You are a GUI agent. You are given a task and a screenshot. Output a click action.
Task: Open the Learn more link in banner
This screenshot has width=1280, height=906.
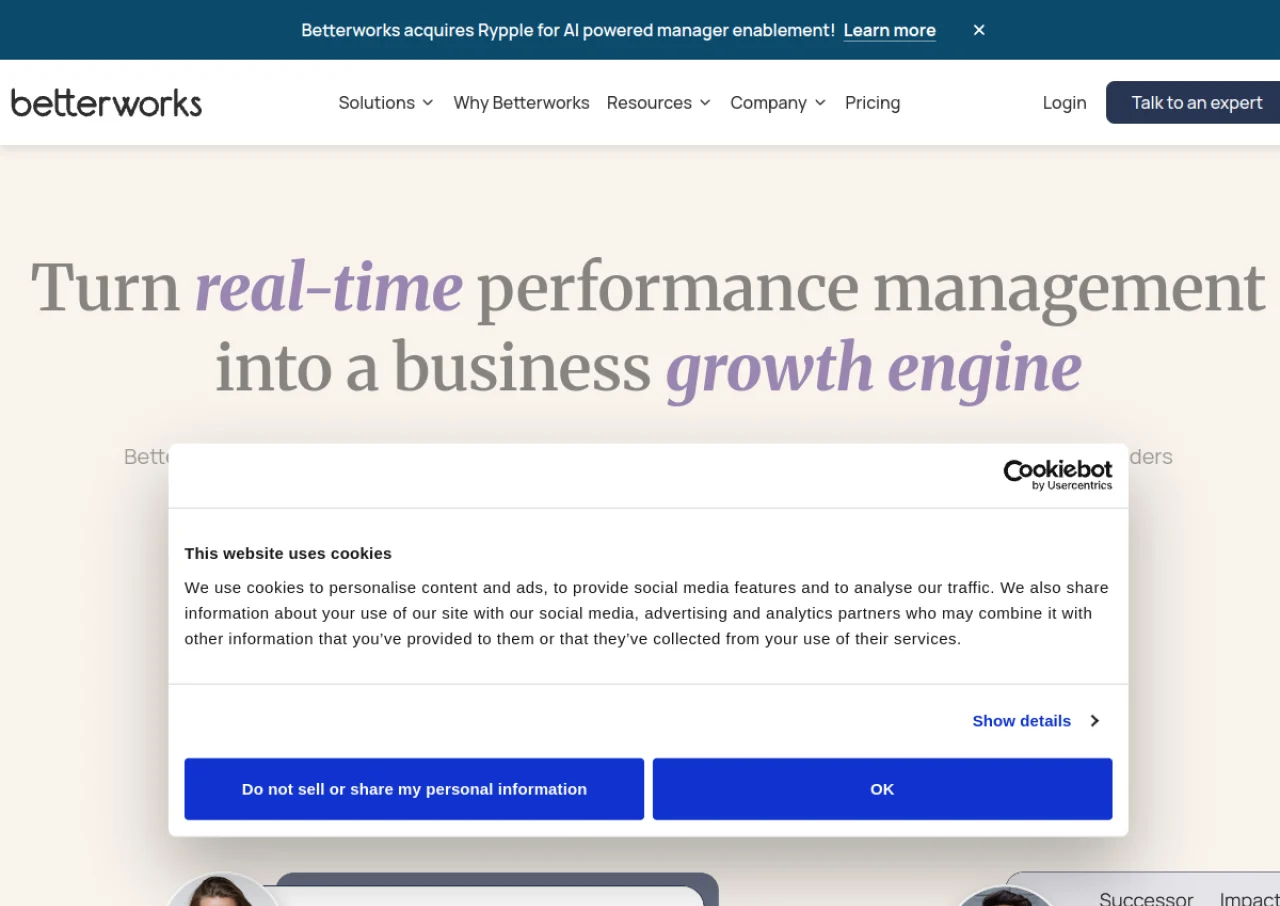click(890, 30)
